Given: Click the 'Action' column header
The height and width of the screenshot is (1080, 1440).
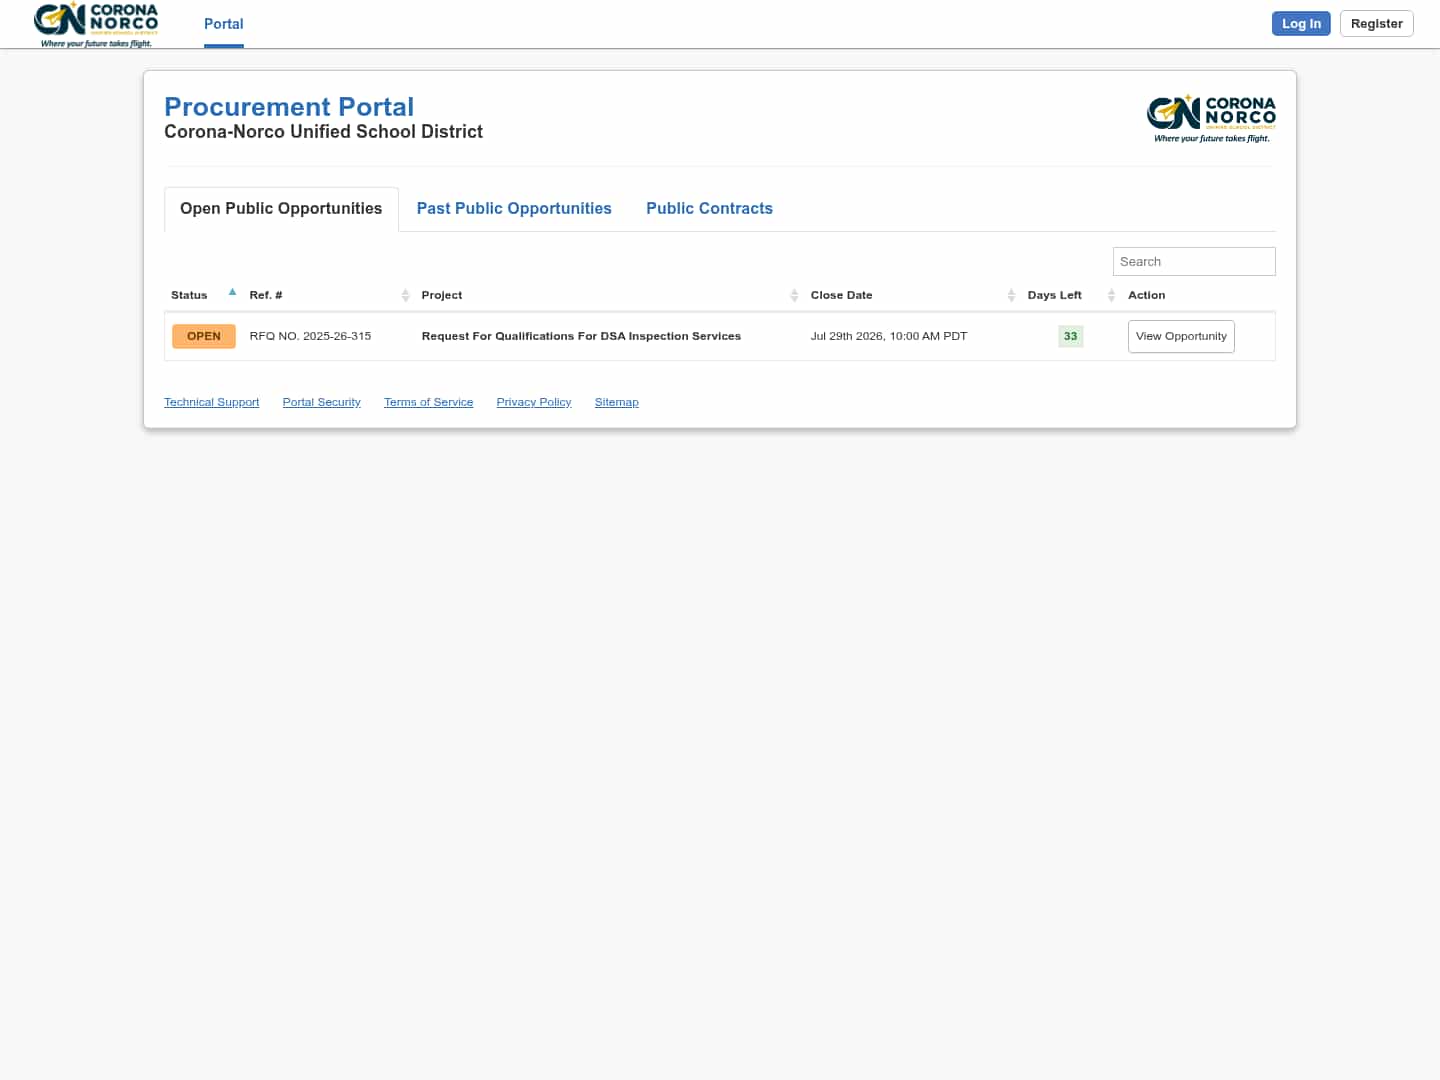Looking at the screenshot, I should [1146, 295].
